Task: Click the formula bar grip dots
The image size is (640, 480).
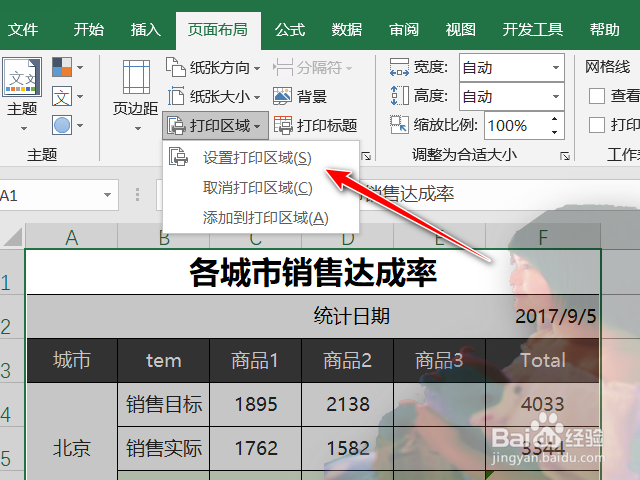Action: [137, 195]
